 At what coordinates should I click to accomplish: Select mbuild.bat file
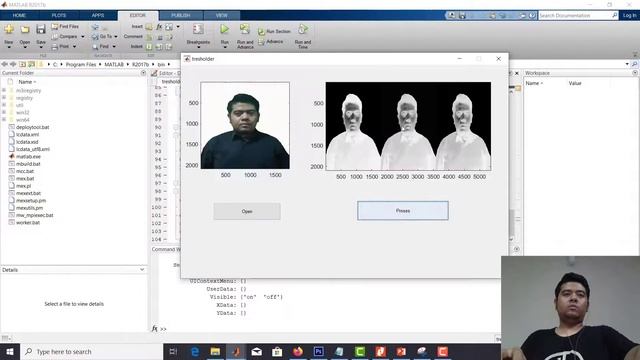point(28,164)
